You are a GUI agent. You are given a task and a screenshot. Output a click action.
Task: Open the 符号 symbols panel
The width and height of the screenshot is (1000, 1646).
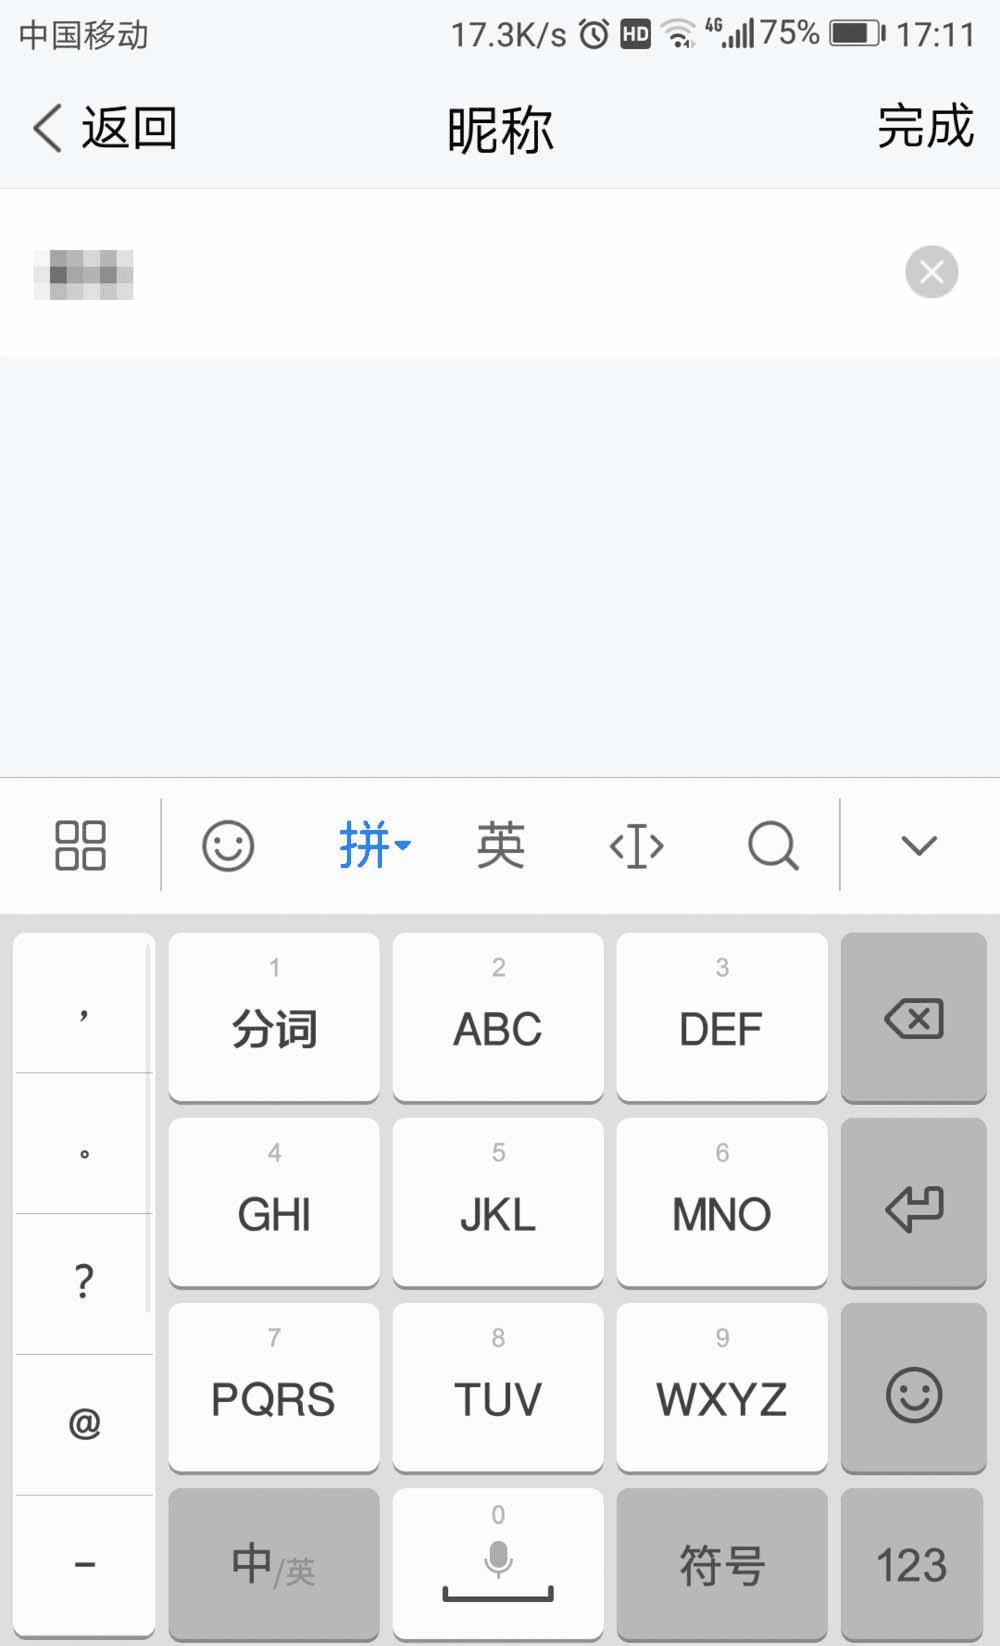pos(722,1564)
